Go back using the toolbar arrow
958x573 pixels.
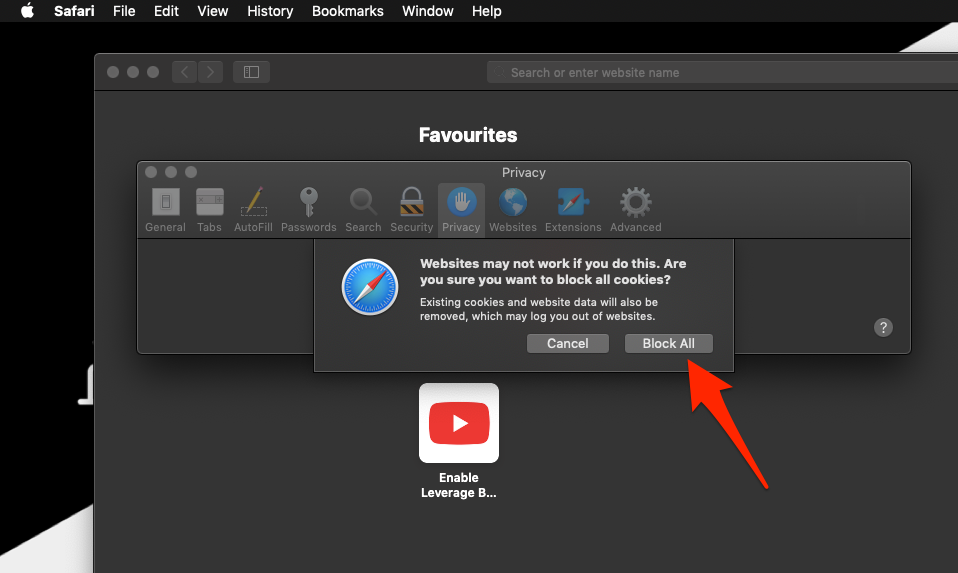pyautogui.click(x=184, y=72)
